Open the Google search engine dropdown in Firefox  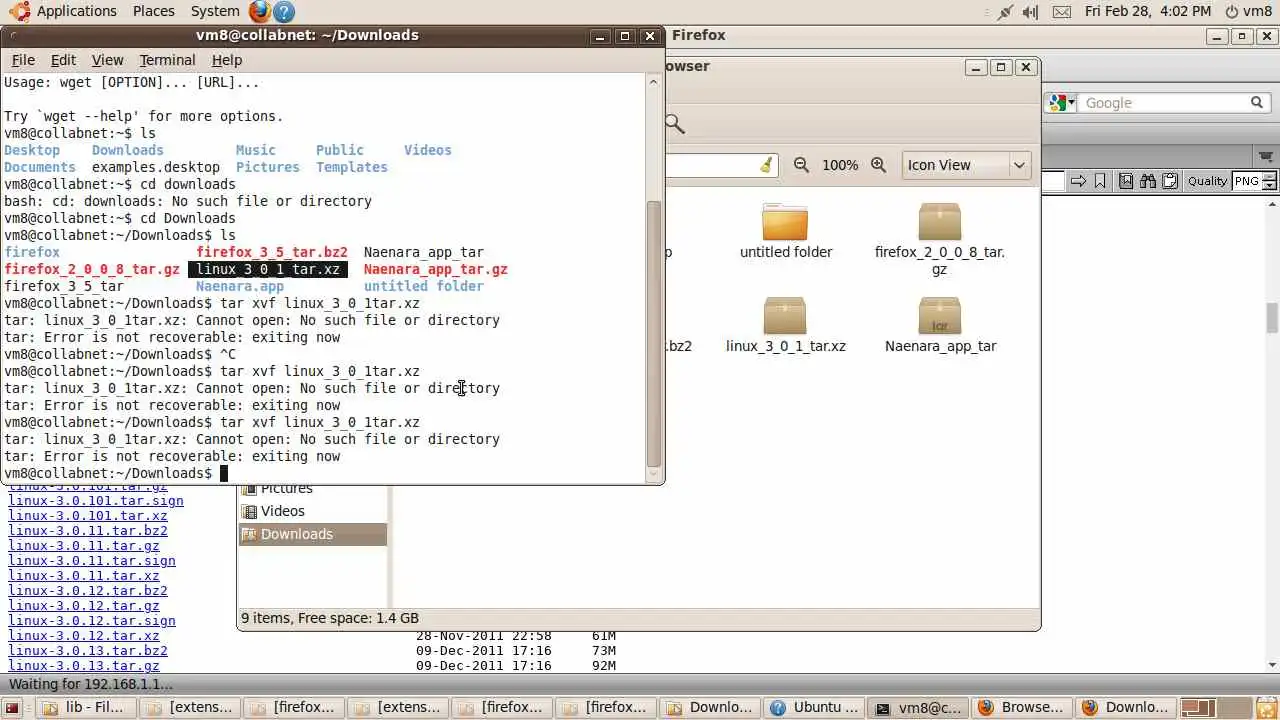[1061, 103]
